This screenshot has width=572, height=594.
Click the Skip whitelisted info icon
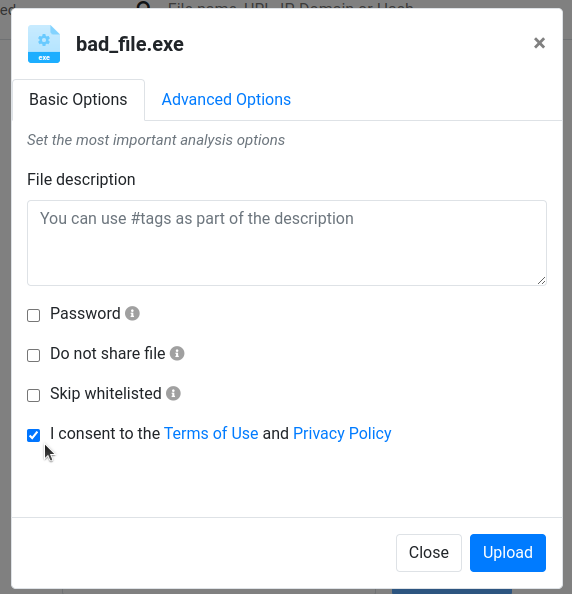point(173,393)
